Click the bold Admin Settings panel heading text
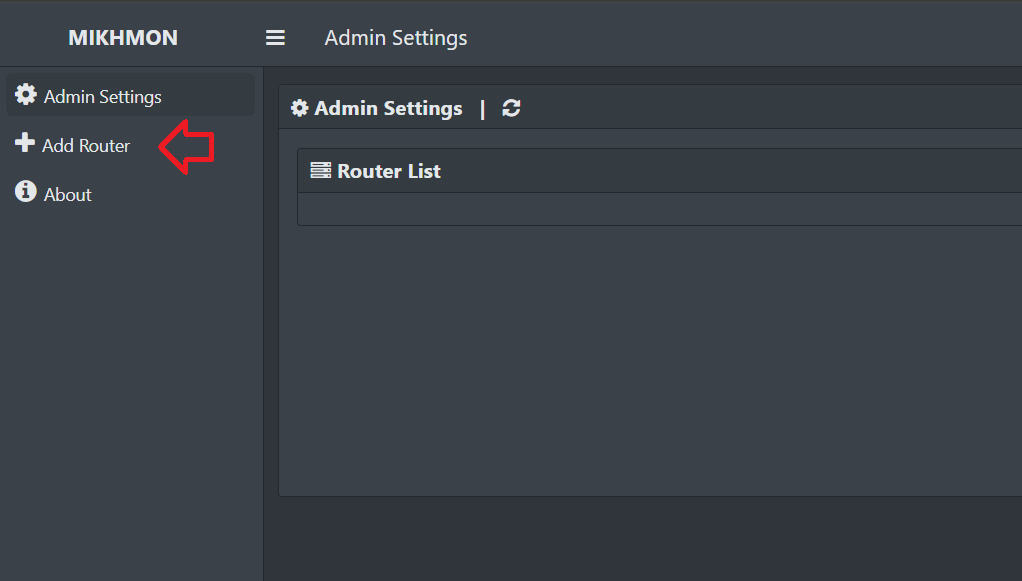1022x581 pixels. point(388,108)
